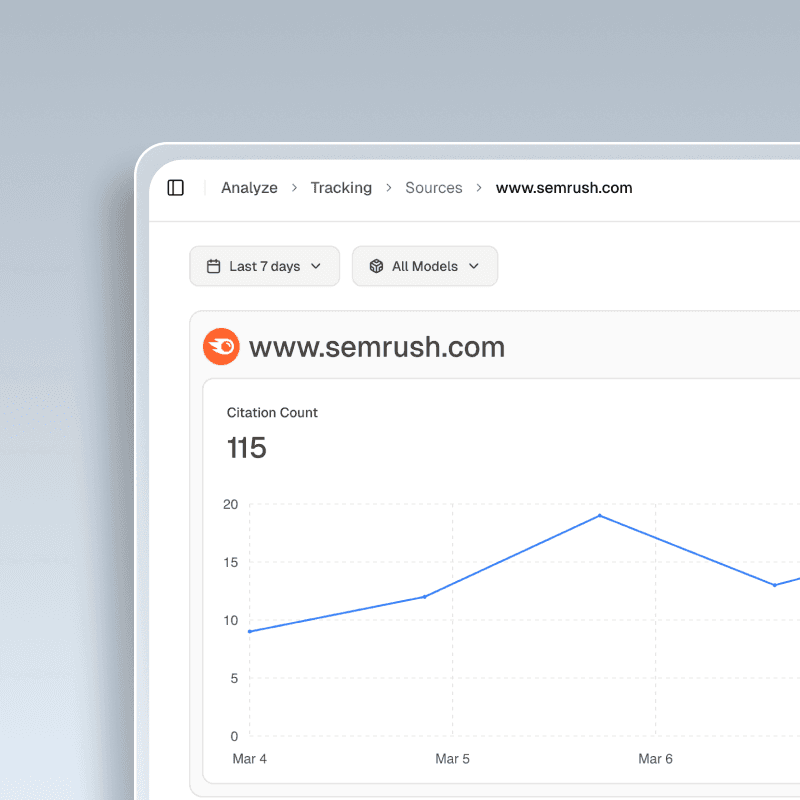Click the 115 citation total value

(x=246, y=448)
